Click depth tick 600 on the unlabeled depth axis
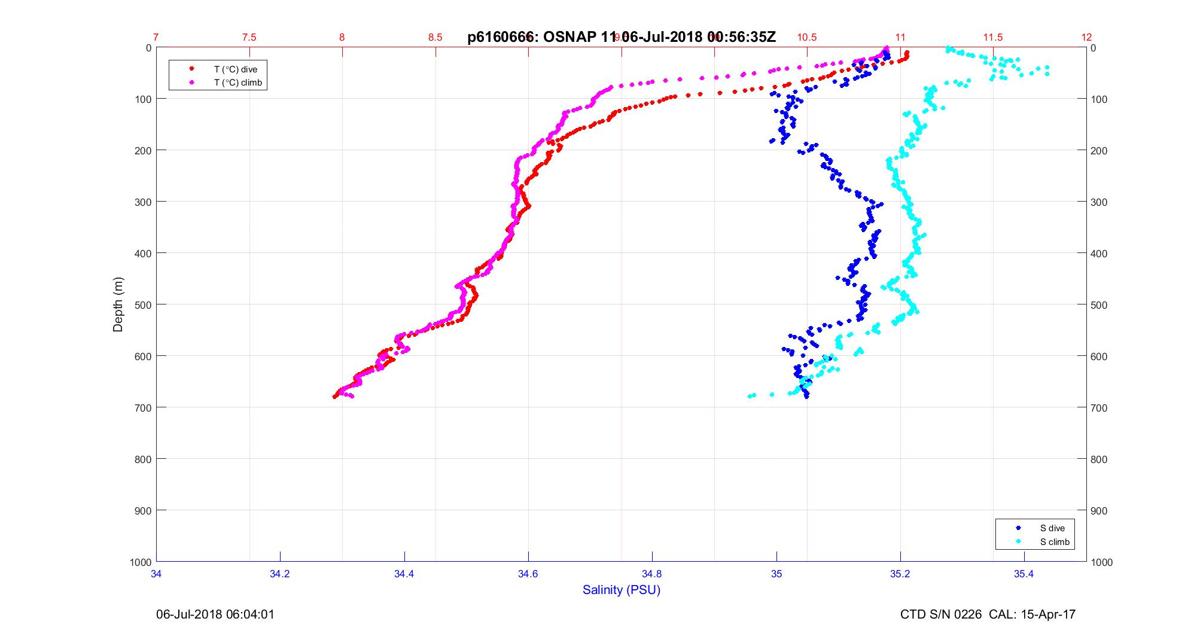The image size is (1200, 632). click(1100, 356)
